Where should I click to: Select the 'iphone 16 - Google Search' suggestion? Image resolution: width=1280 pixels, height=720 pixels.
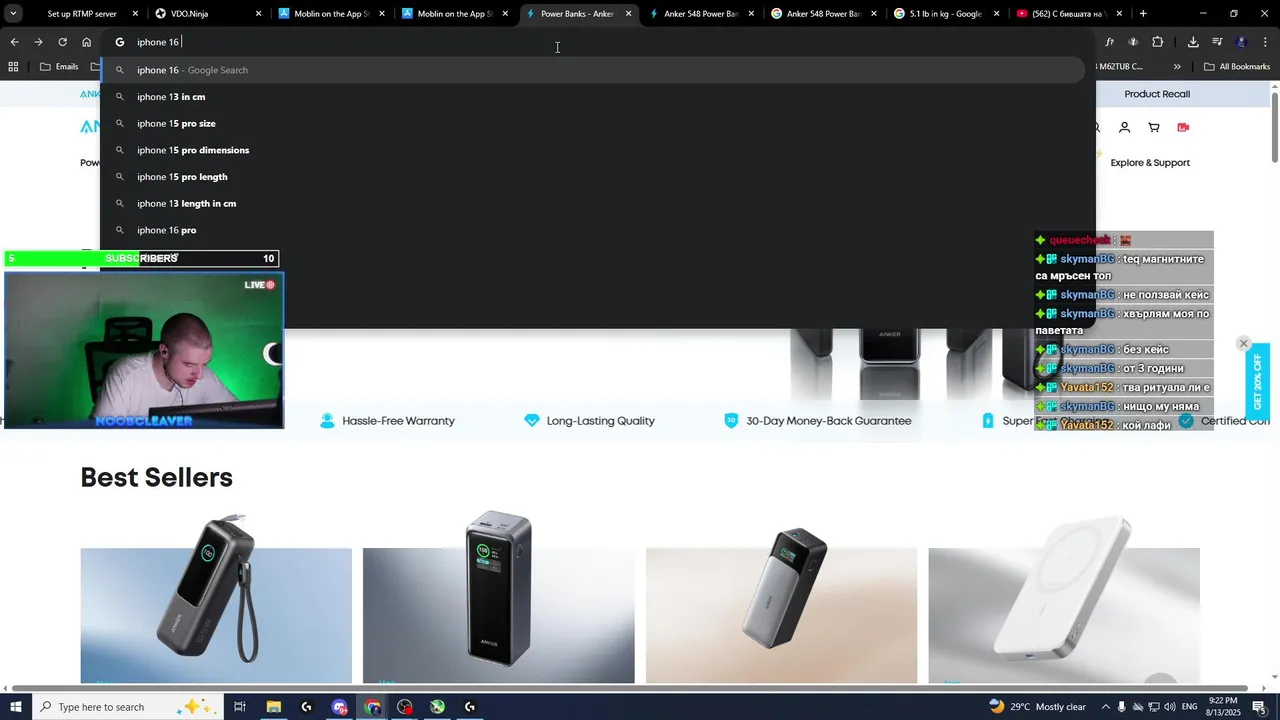click(593, 70)
